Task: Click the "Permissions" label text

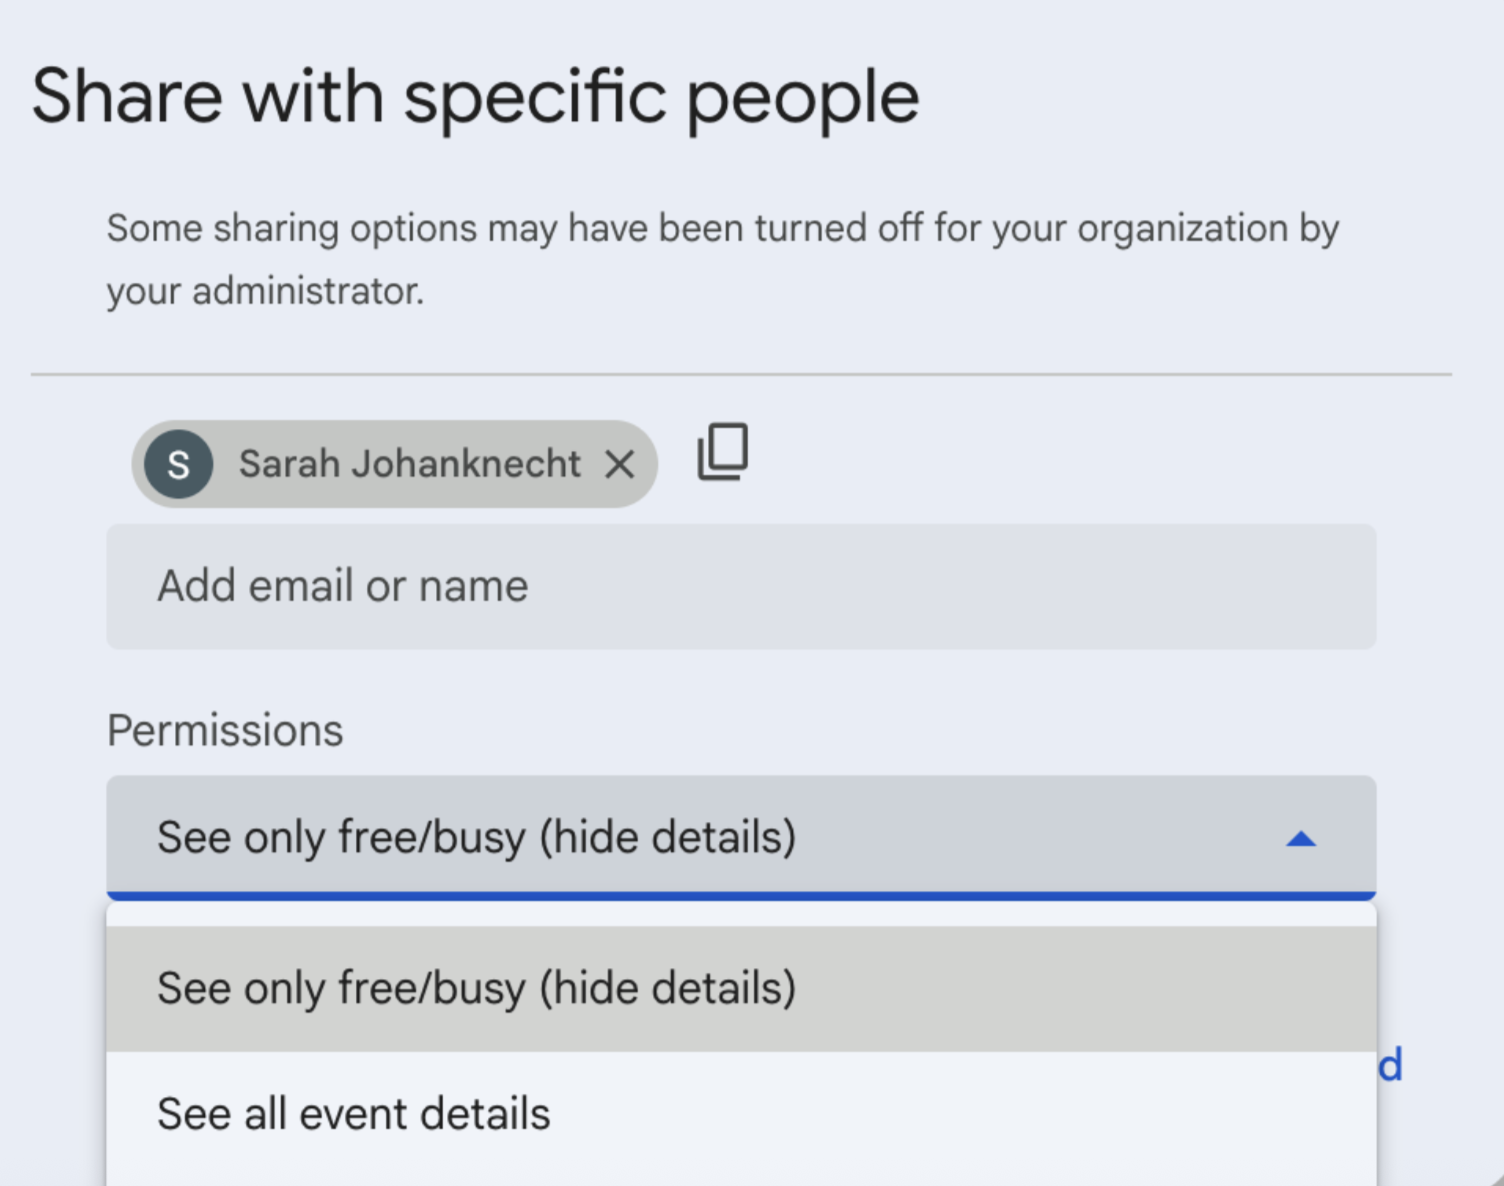Action: click(225, 730)
